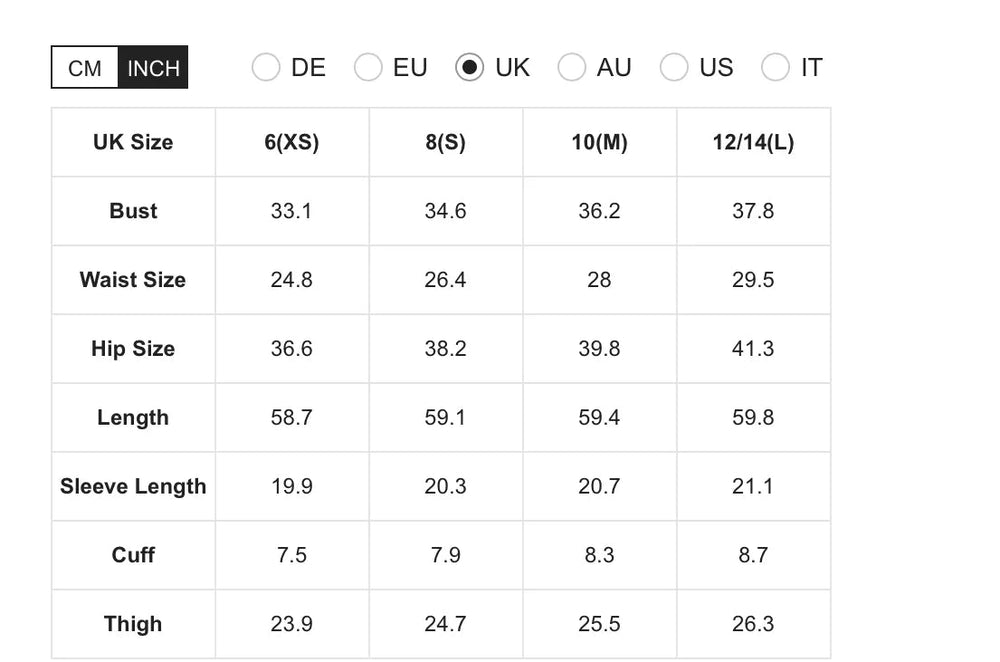Click the 37.8 bust value cell
The image size is (1000, 662).
point(753,211)
